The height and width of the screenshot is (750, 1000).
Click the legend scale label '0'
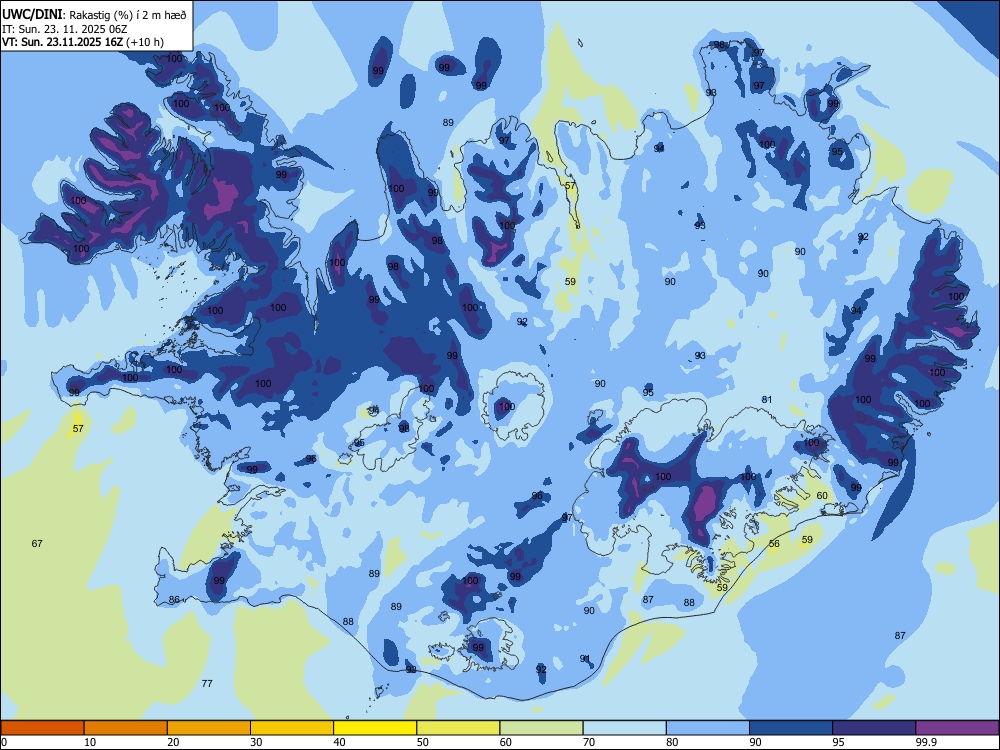click(x=4, y=742)
